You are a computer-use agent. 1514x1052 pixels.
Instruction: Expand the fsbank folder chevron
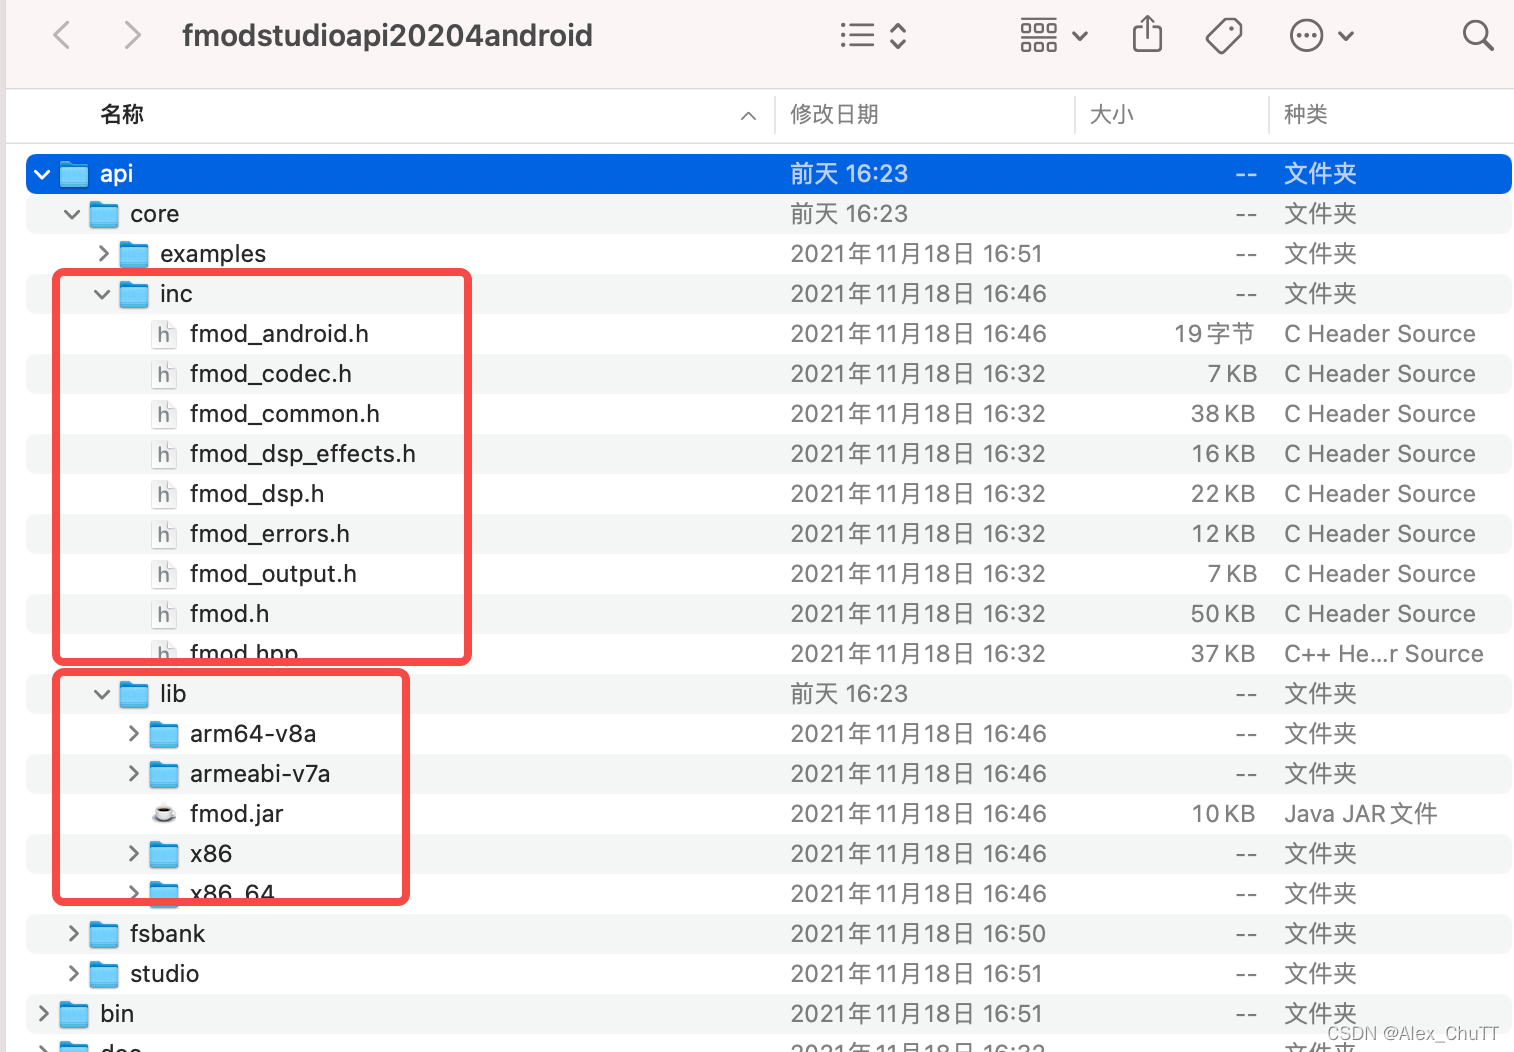click(73, 934)
